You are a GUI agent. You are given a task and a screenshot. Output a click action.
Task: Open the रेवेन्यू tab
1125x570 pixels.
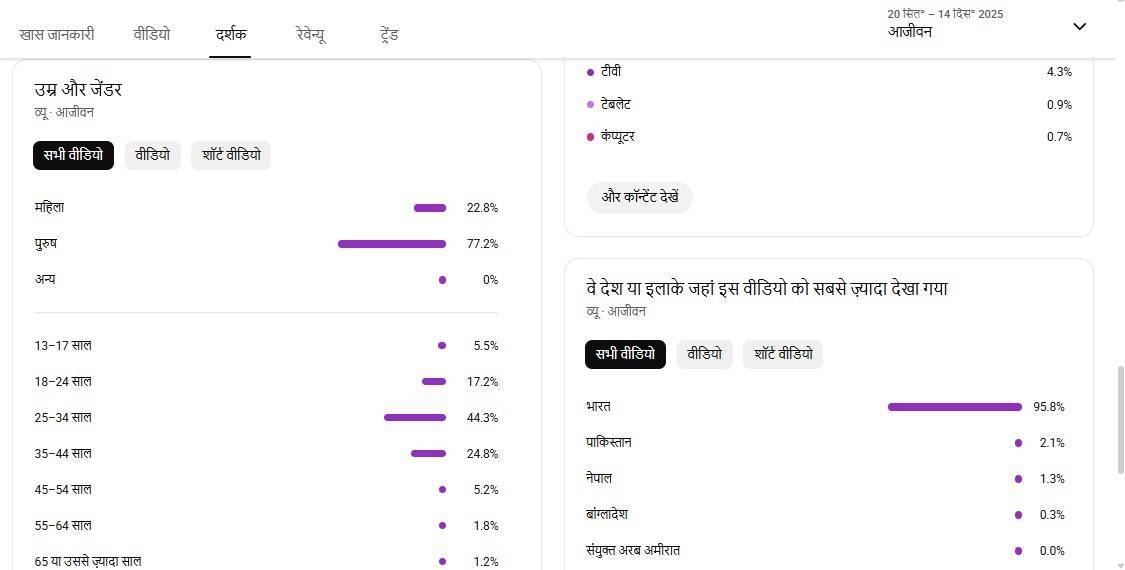pos(311,34)
